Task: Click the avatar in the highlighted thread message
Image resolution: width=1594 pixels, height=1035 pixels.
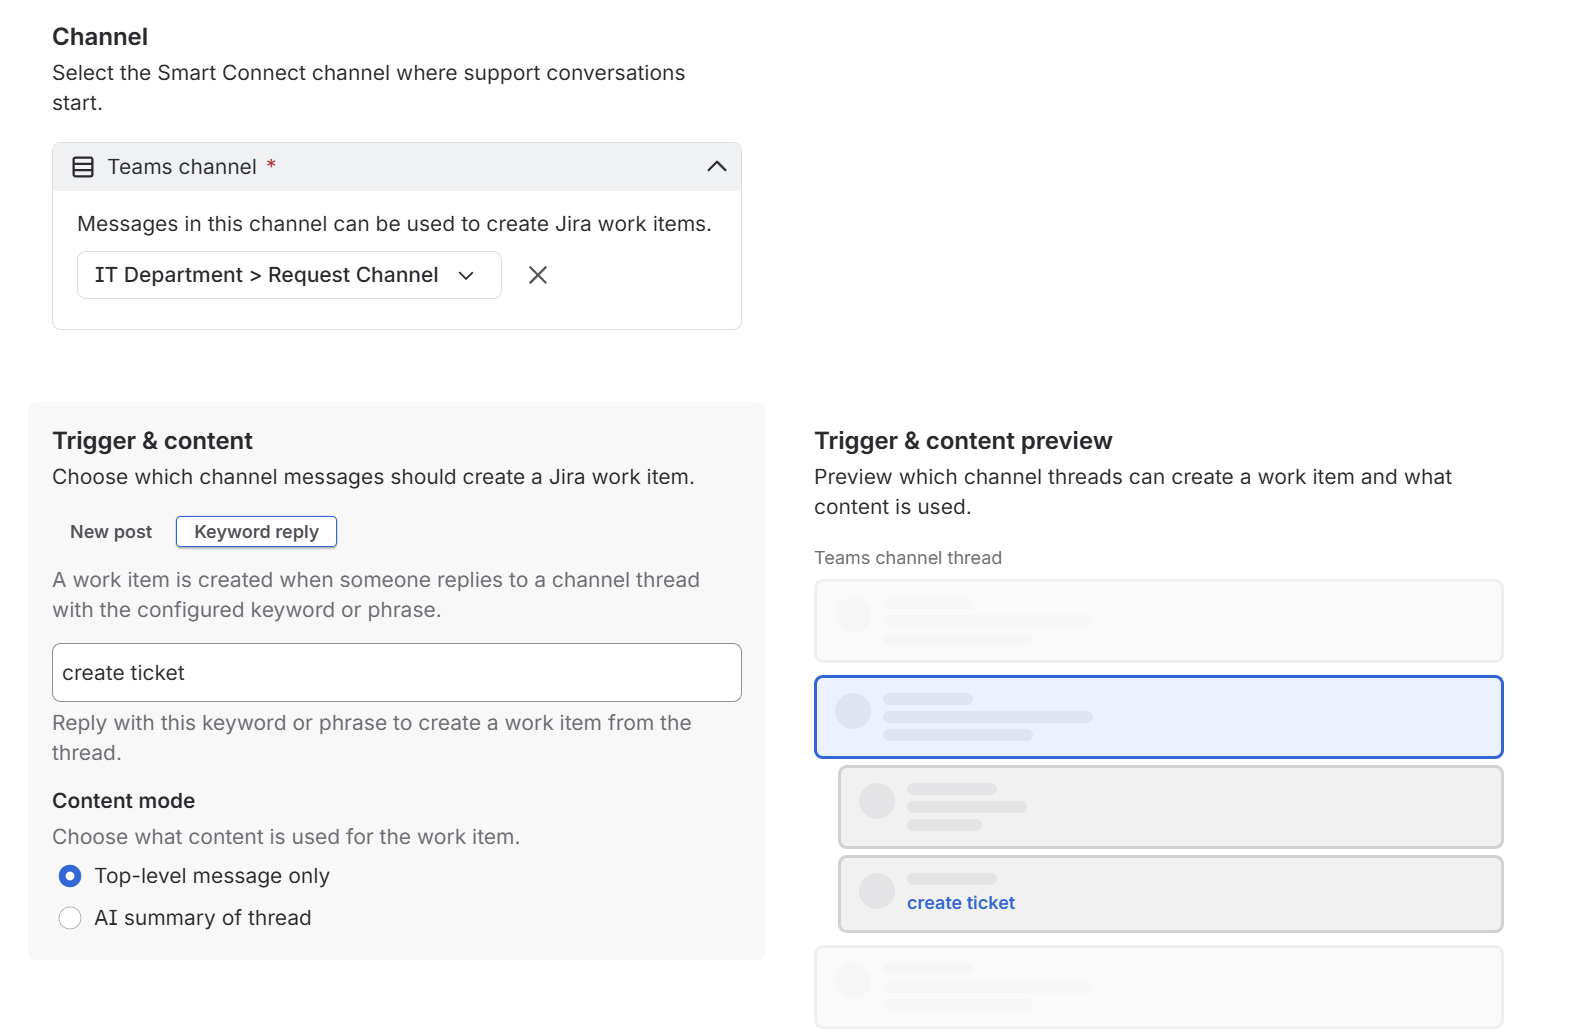Action: click(853, 711)
